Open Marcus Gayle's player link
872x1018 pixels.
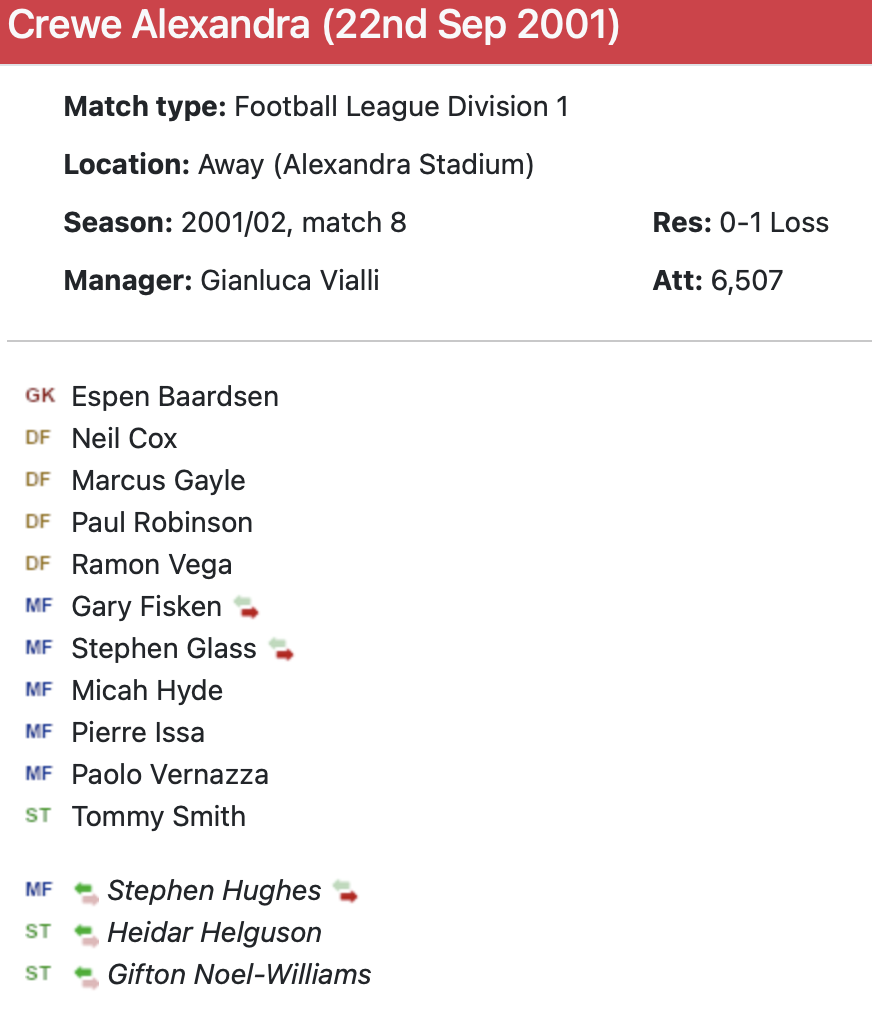click(x=158, y=480)
